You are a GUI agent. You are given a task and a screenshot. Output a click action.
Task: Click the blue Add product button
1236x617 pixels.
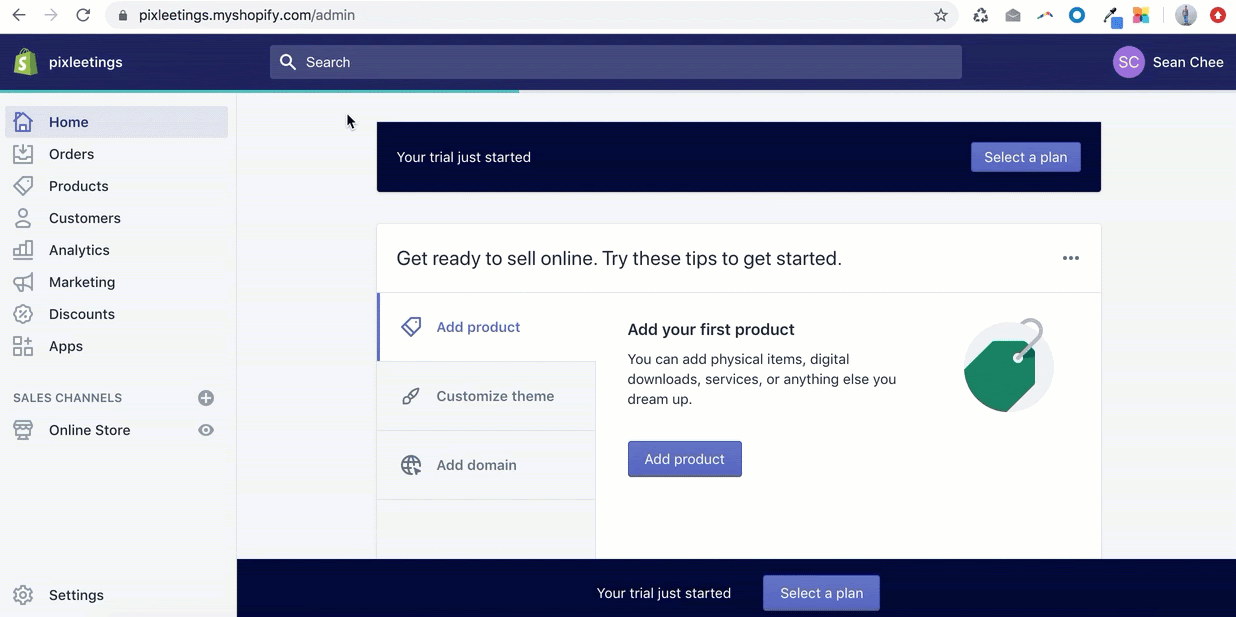[x=684, y=458]
